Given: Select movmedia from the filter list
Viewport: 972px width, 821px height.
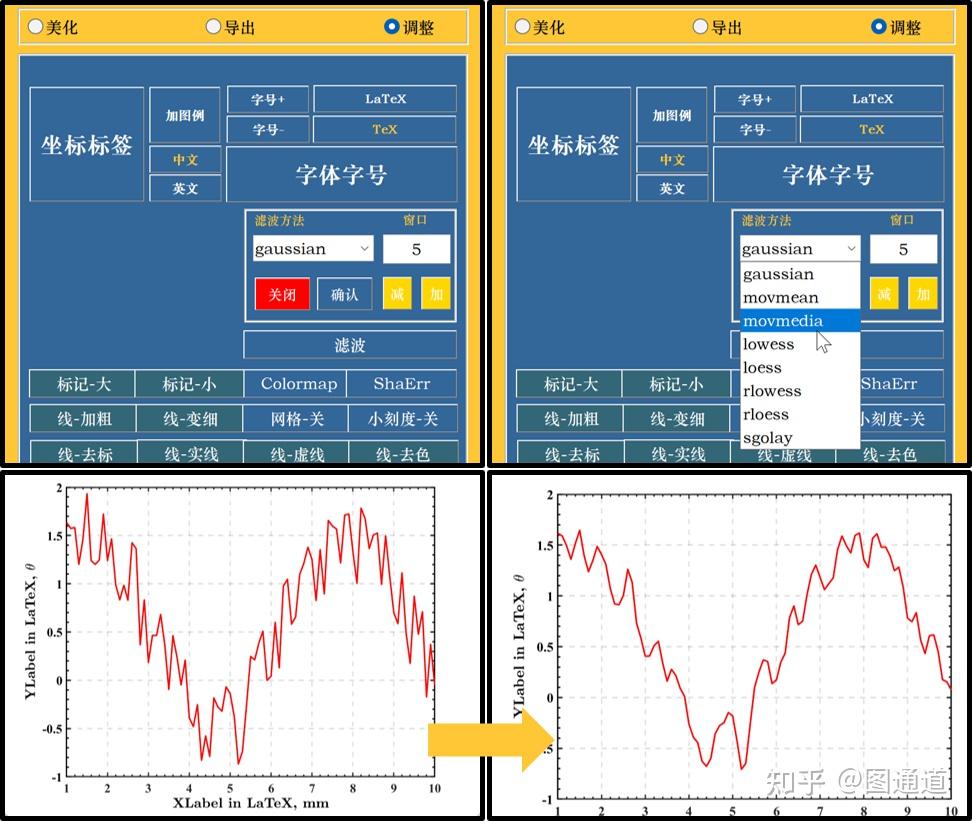Looking at the screenshot, I should 786,321.
